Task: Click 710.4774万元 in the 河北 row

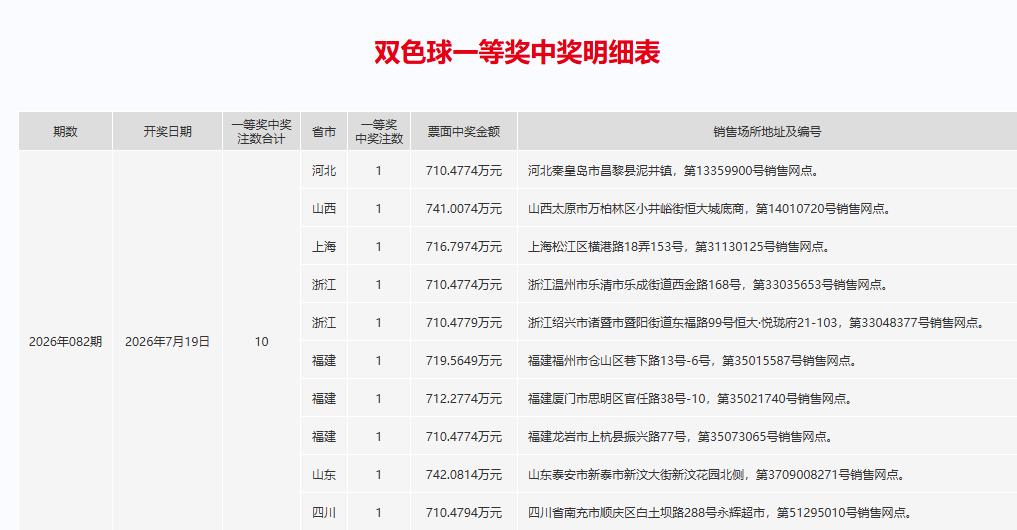Action: (x=464, y=171)
